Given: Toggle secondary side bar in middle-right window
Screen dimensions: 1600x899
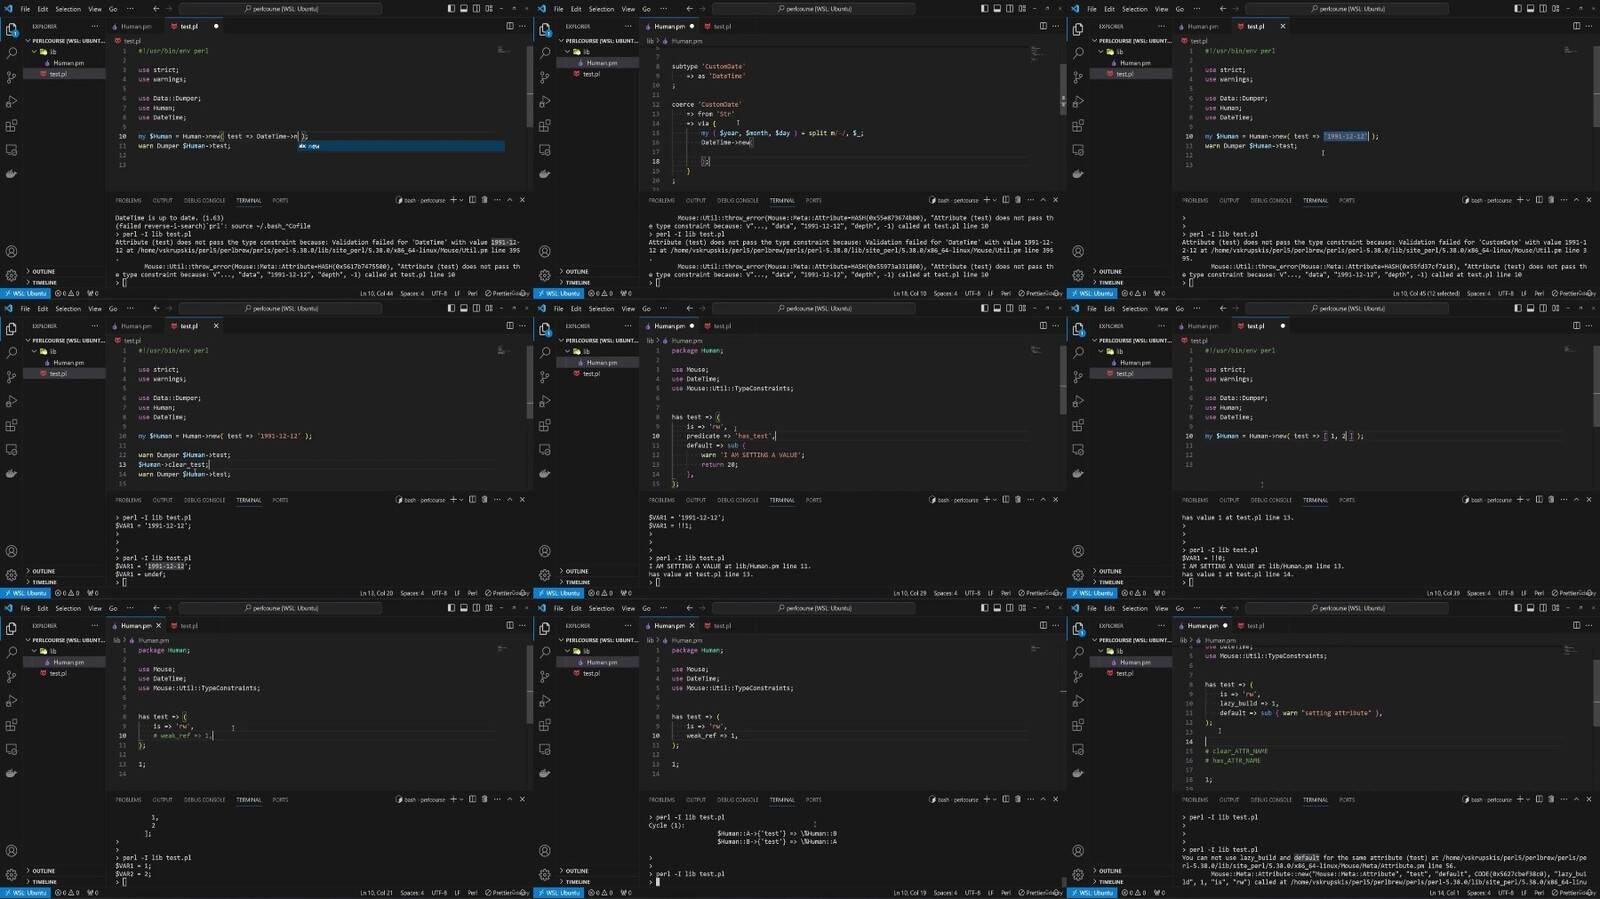Looking at the screenshot, I should (x=1542, y=308).
